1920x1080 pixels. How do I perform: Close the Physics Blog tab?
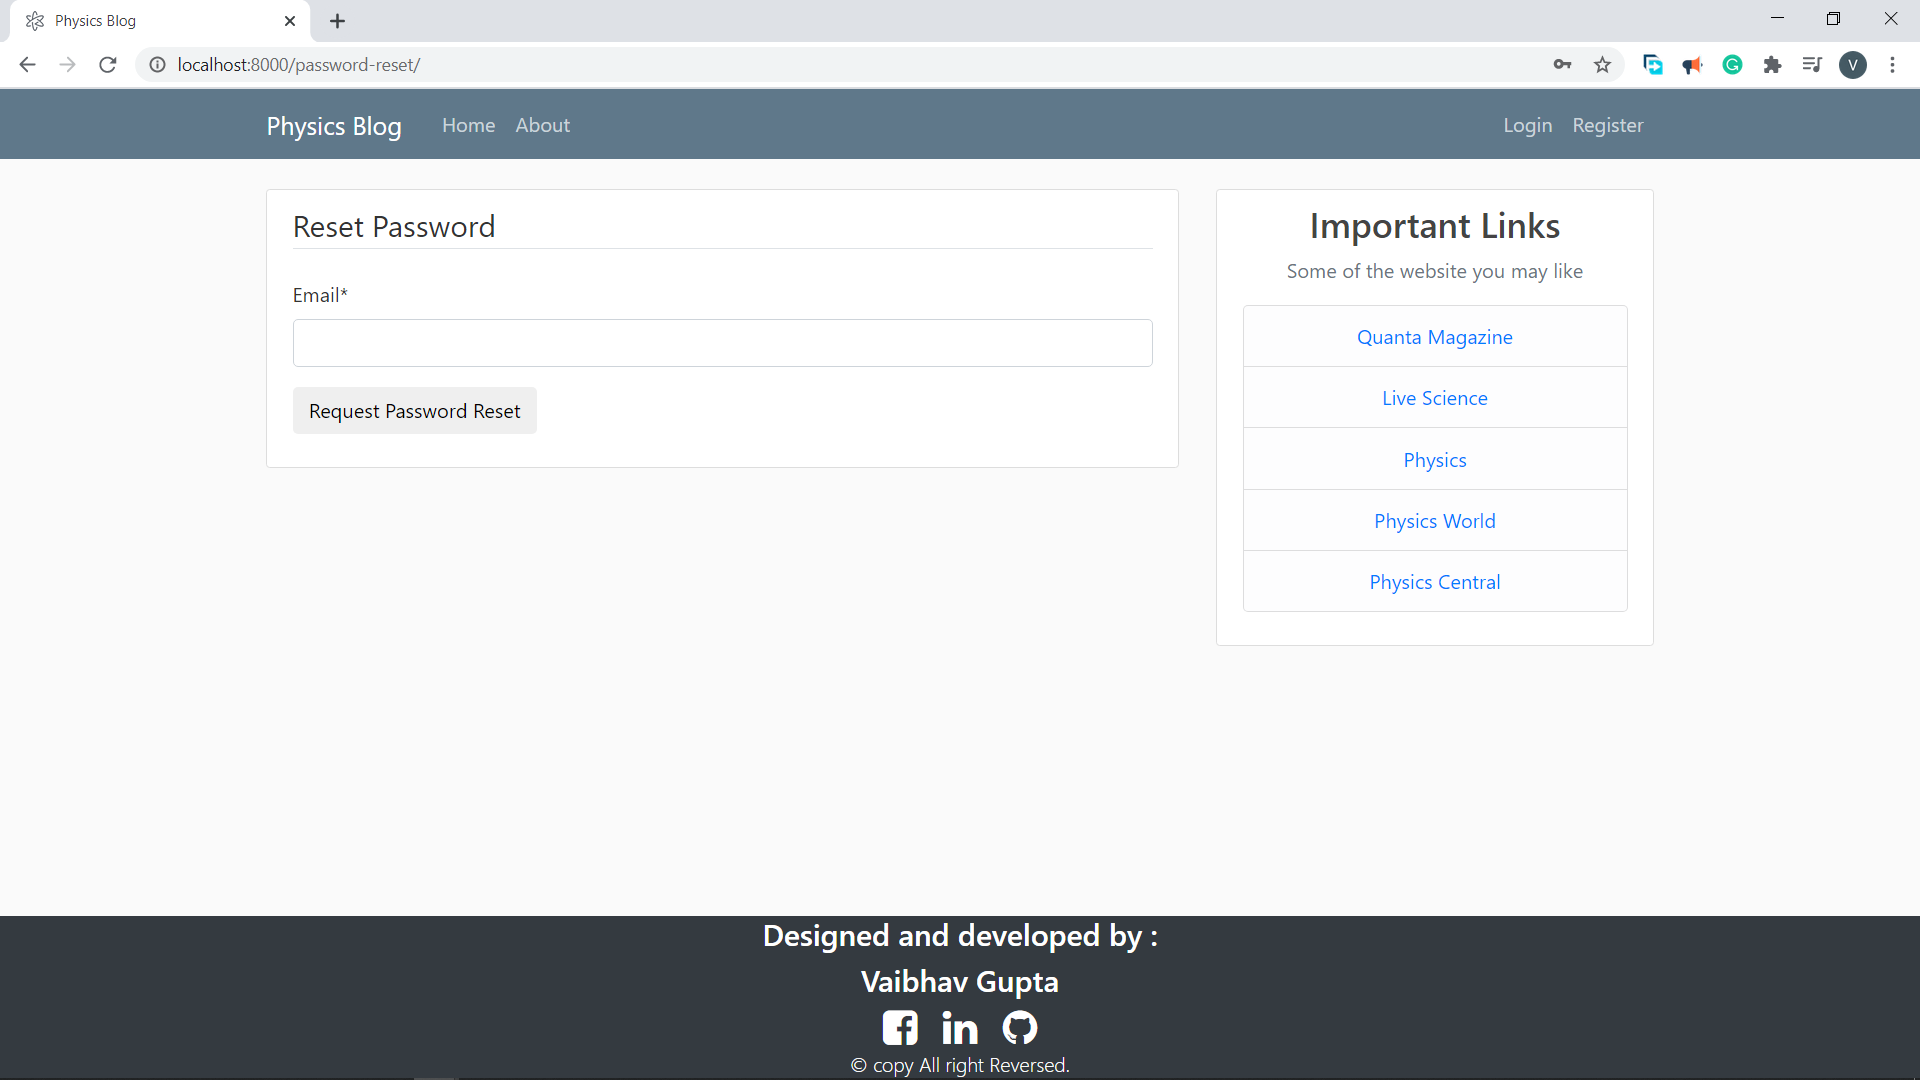click(x=290, y=21)
